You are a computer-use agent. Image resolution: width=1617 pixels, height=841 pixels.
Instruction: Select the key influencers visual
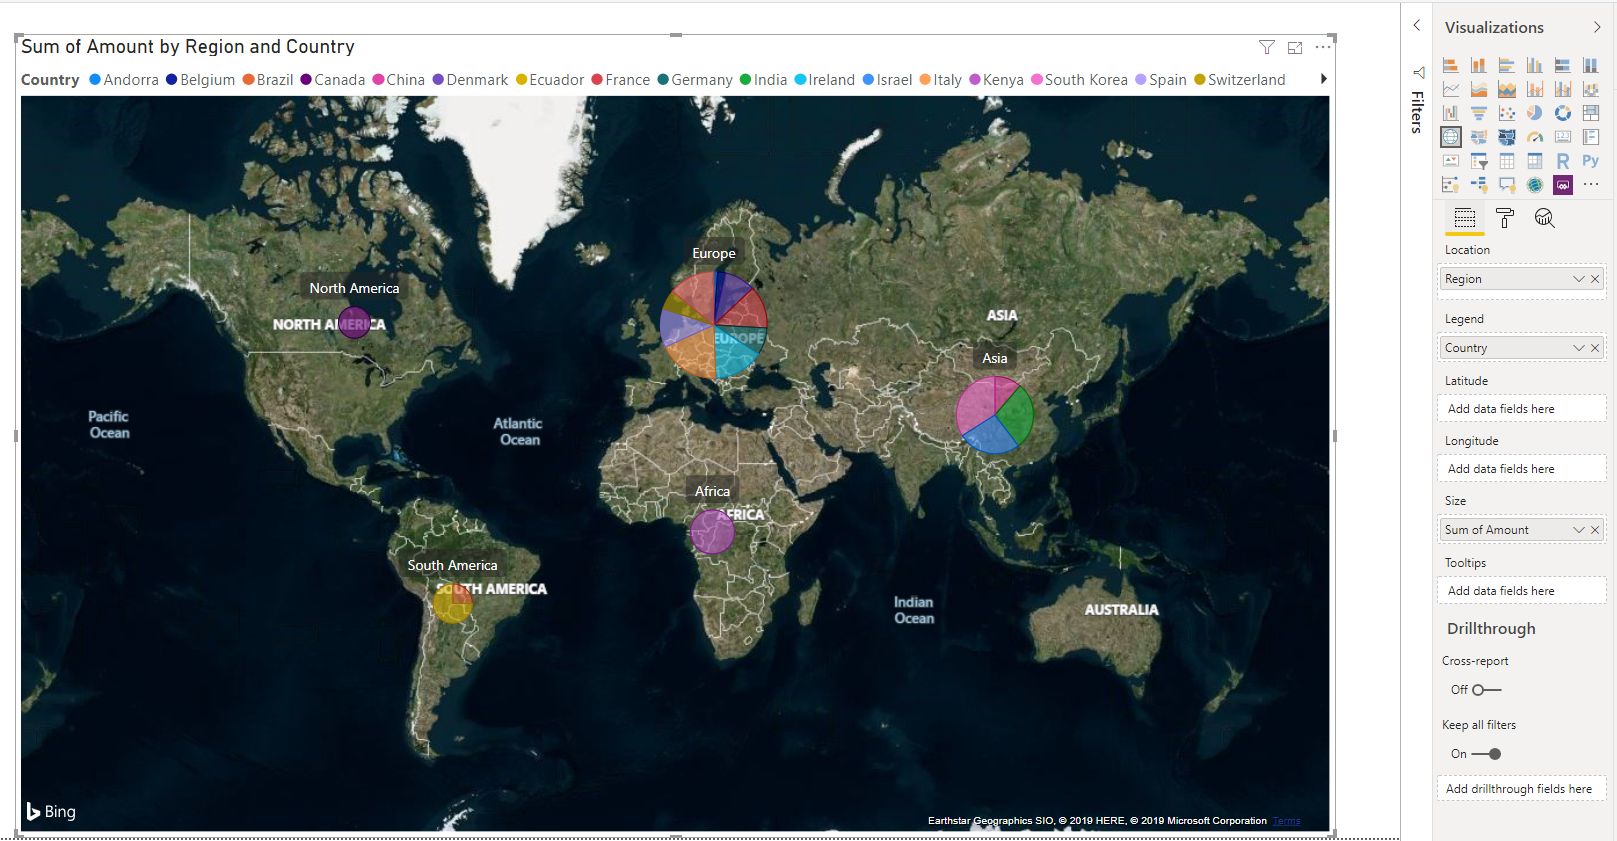click(1451, 185)
